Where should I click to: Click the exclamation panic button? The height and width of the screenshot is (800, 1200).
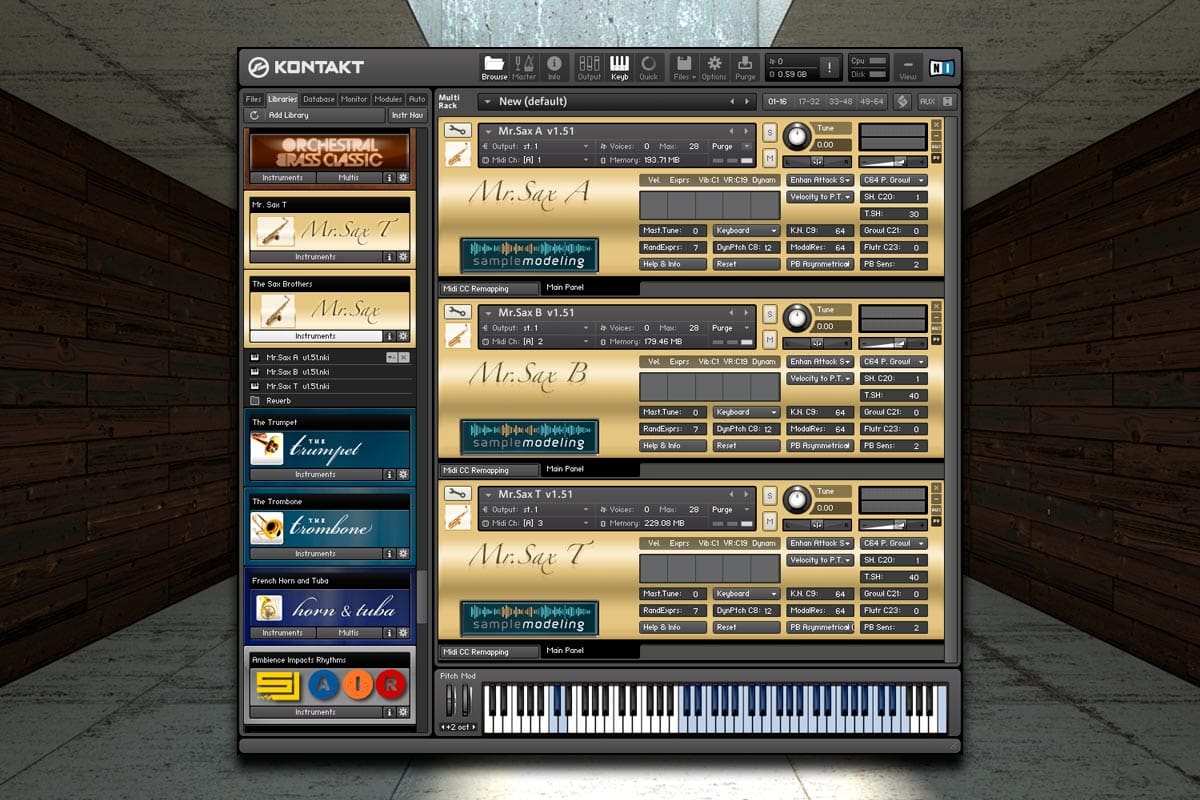click(x=829, y=67)
